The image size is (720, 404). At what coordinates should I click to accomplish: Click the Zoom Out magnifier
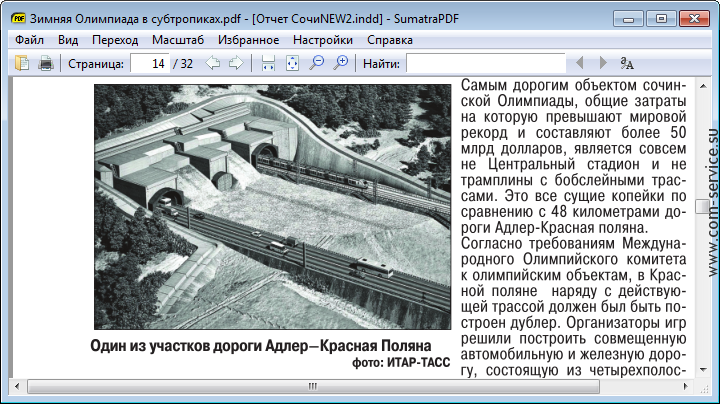click(x=316, y=63)
